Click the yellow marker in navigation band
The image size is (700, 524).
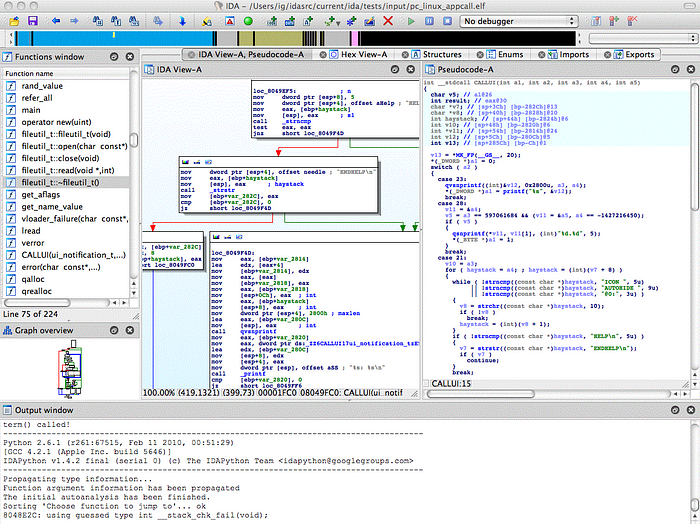tap(114, 35)
